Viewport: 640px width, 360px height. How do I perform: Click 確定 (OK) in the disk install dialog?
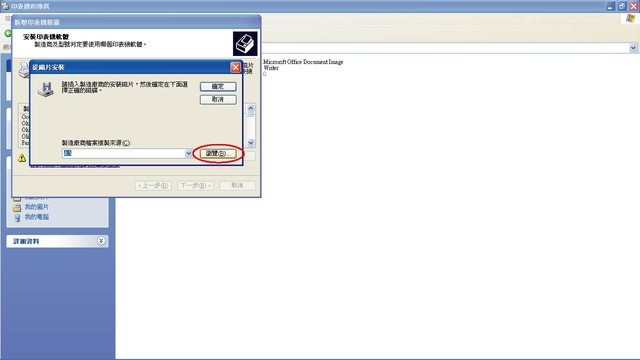click(218, 87)
